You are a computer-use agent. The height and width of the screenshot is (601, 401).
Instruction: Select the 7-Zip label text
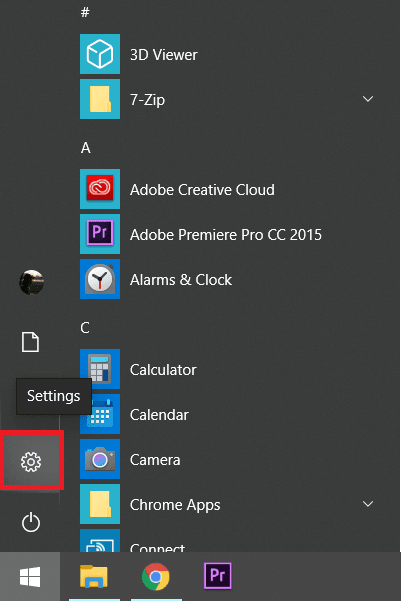pyautogui.click(x=148, y=100)
